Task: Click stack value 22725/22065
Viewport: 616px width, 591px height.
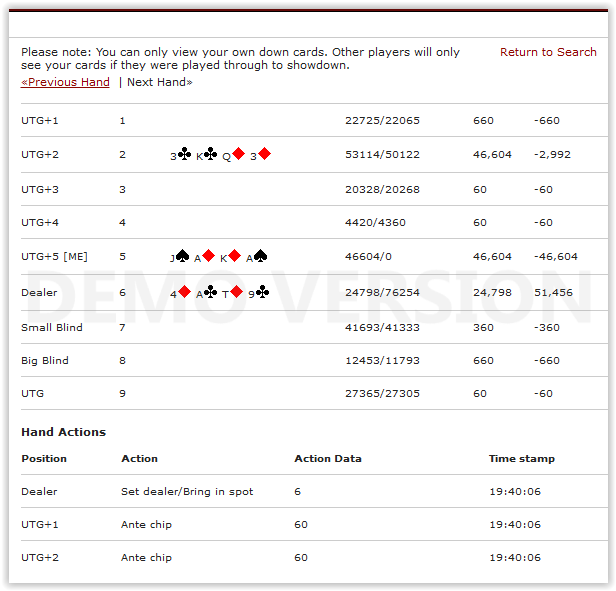Action: click(382, 121)
